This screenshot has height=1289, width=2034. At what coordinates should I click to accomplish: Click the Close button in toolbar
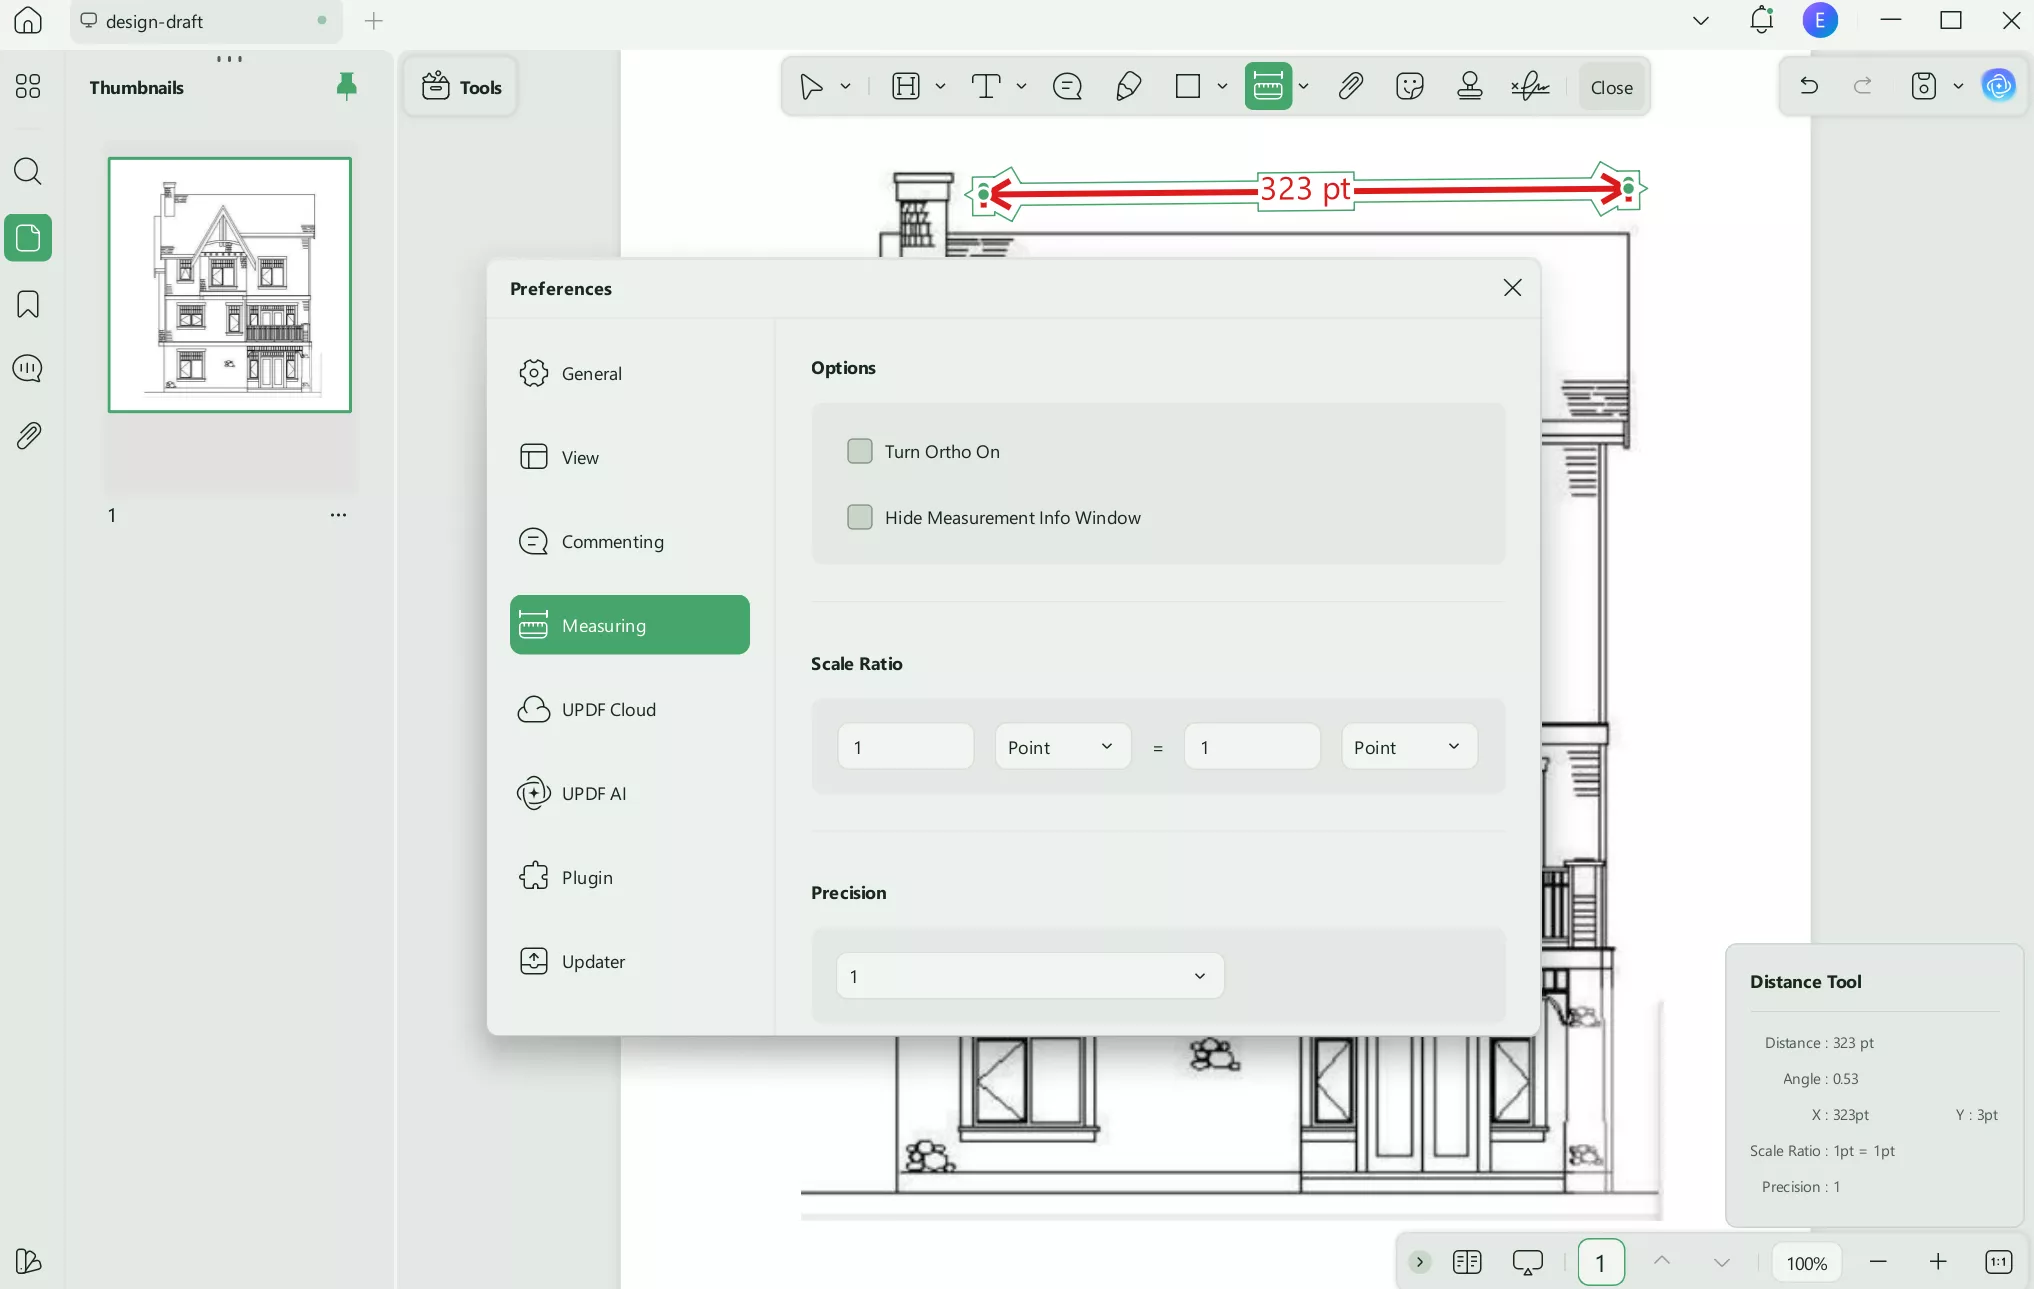(x=1611, y=87)
